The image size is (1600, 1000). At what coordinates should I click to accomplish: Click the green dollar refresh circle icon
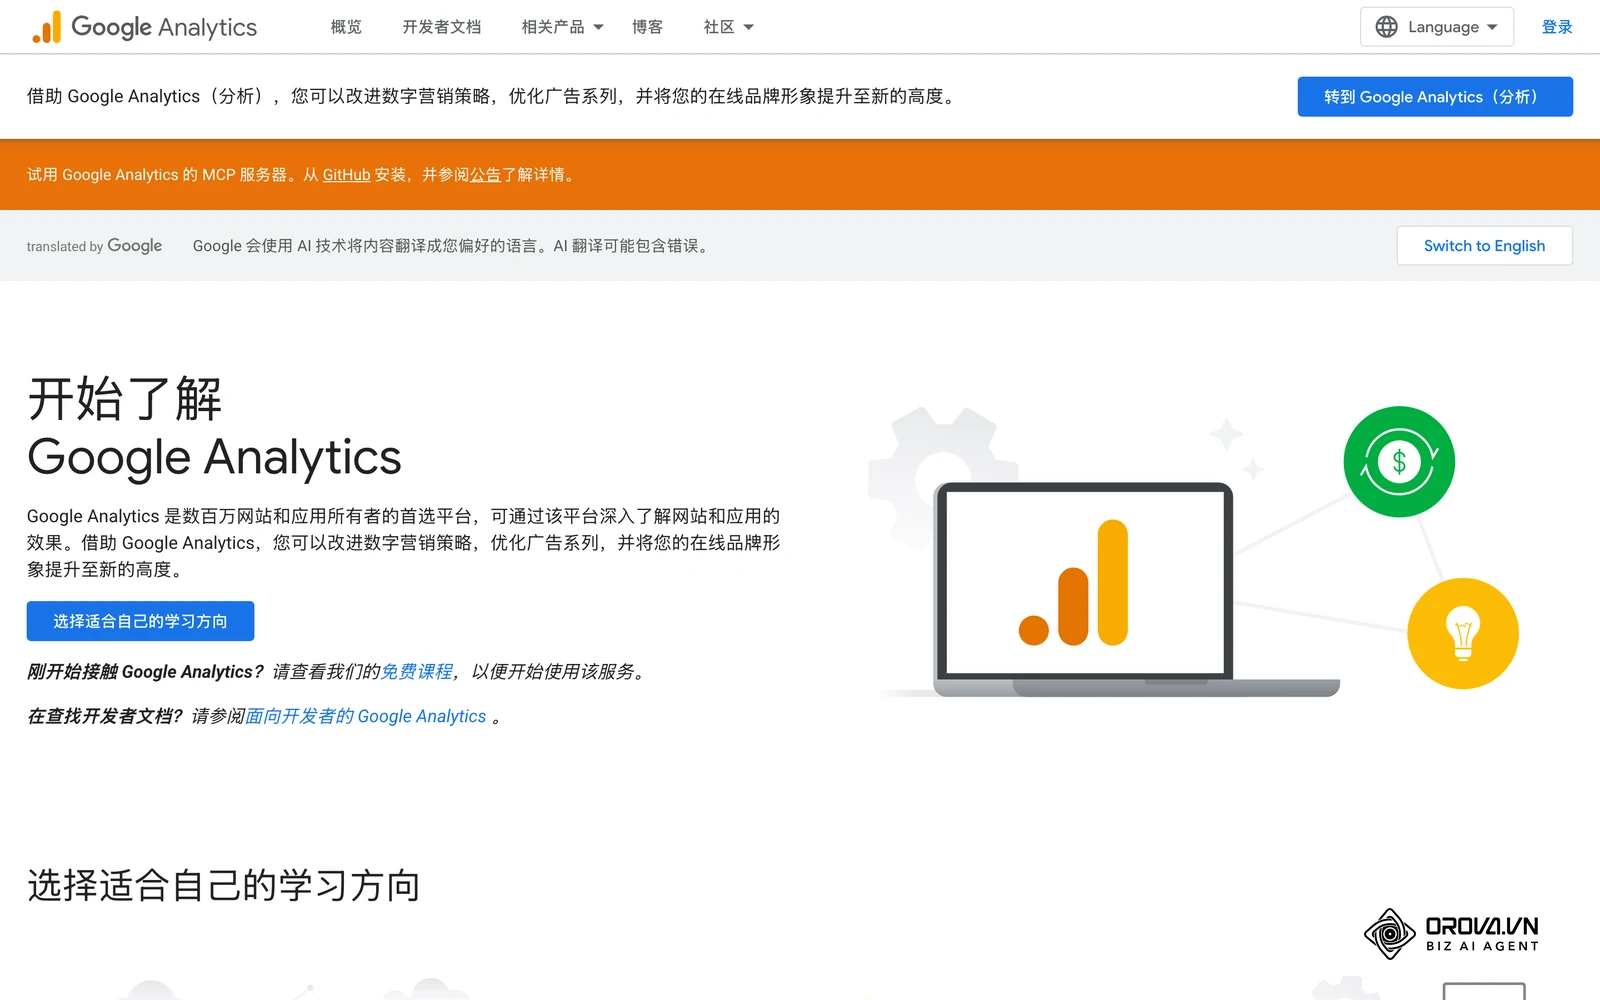click(x=1399, y=461)
